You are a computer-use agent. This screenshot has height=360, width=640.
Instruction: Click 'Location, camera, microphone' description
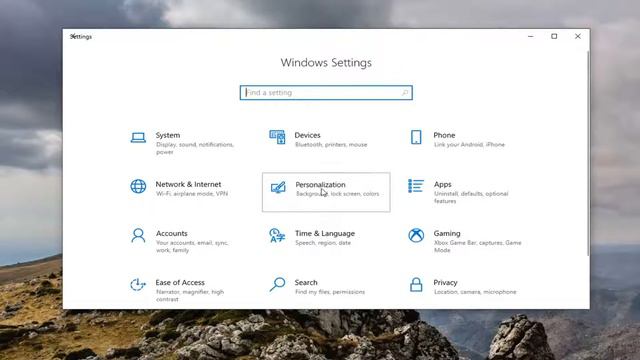click(475, 292)
